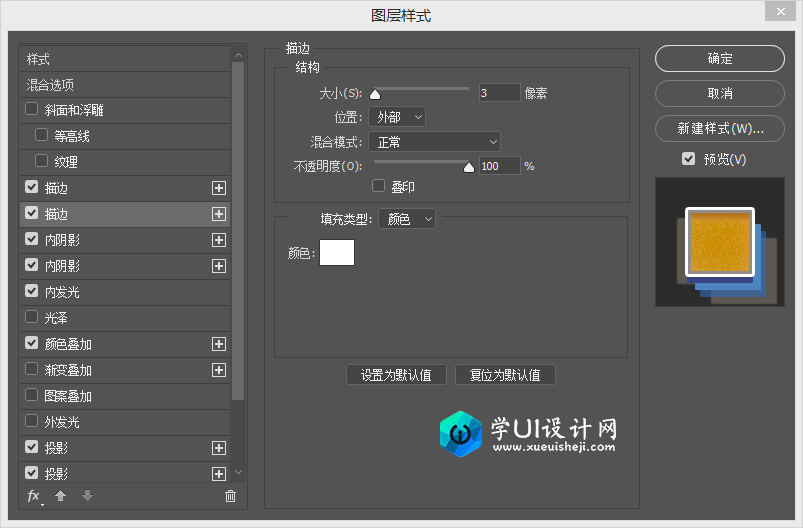Uncheck the 预览(V) checkbox
Image resolution: width=803 pixels, height=528 pixels.
[x=688, y=159]
